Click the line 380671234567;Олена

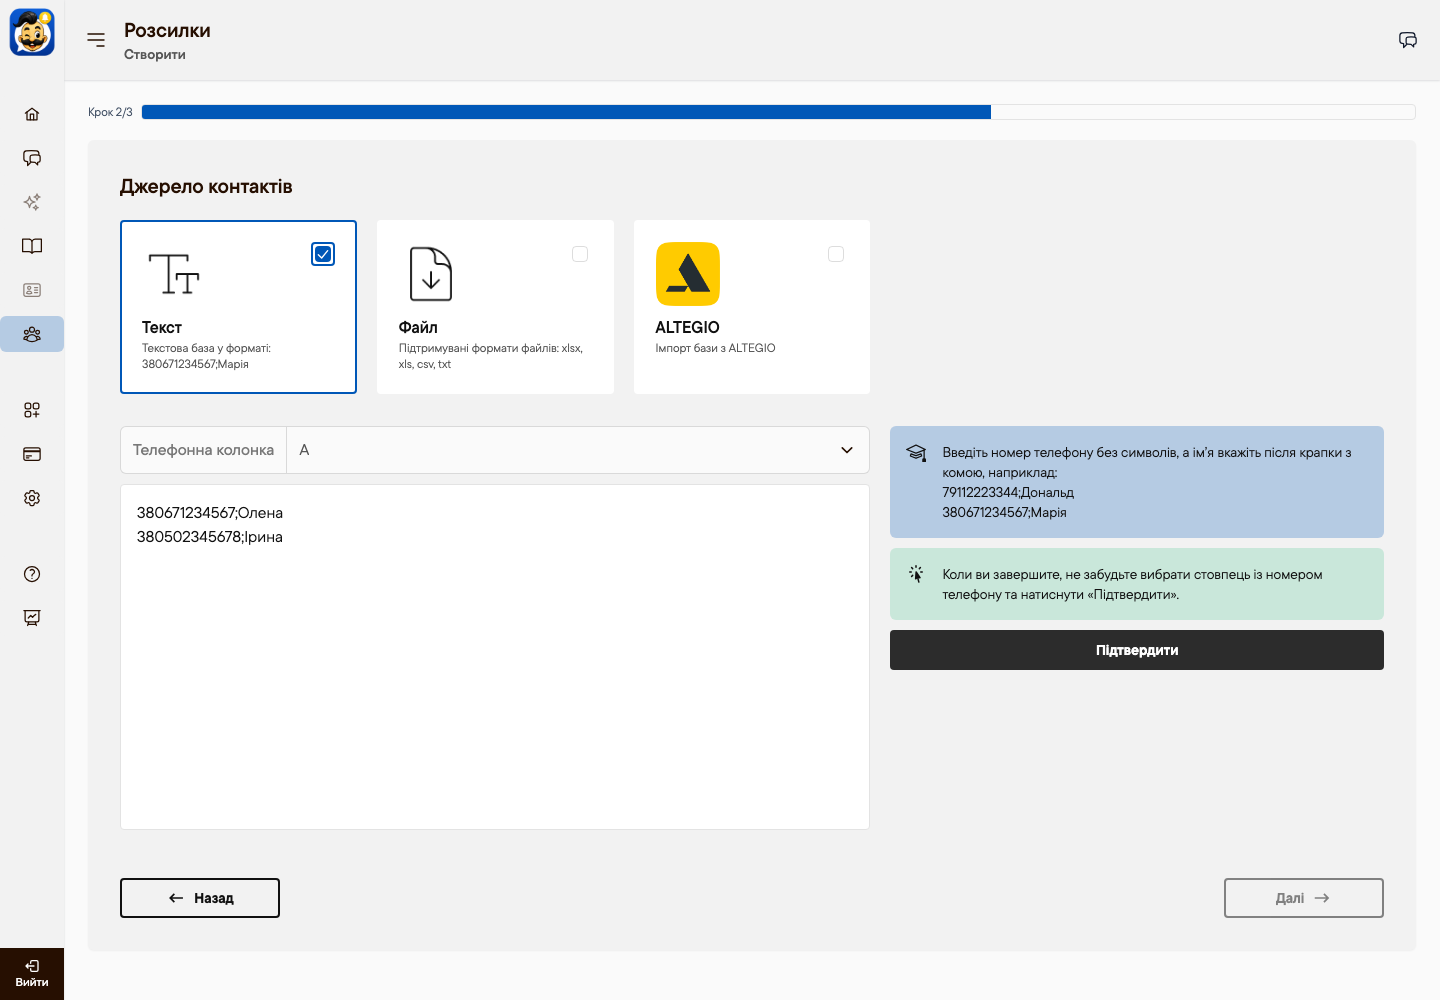(x=210, y=513)
